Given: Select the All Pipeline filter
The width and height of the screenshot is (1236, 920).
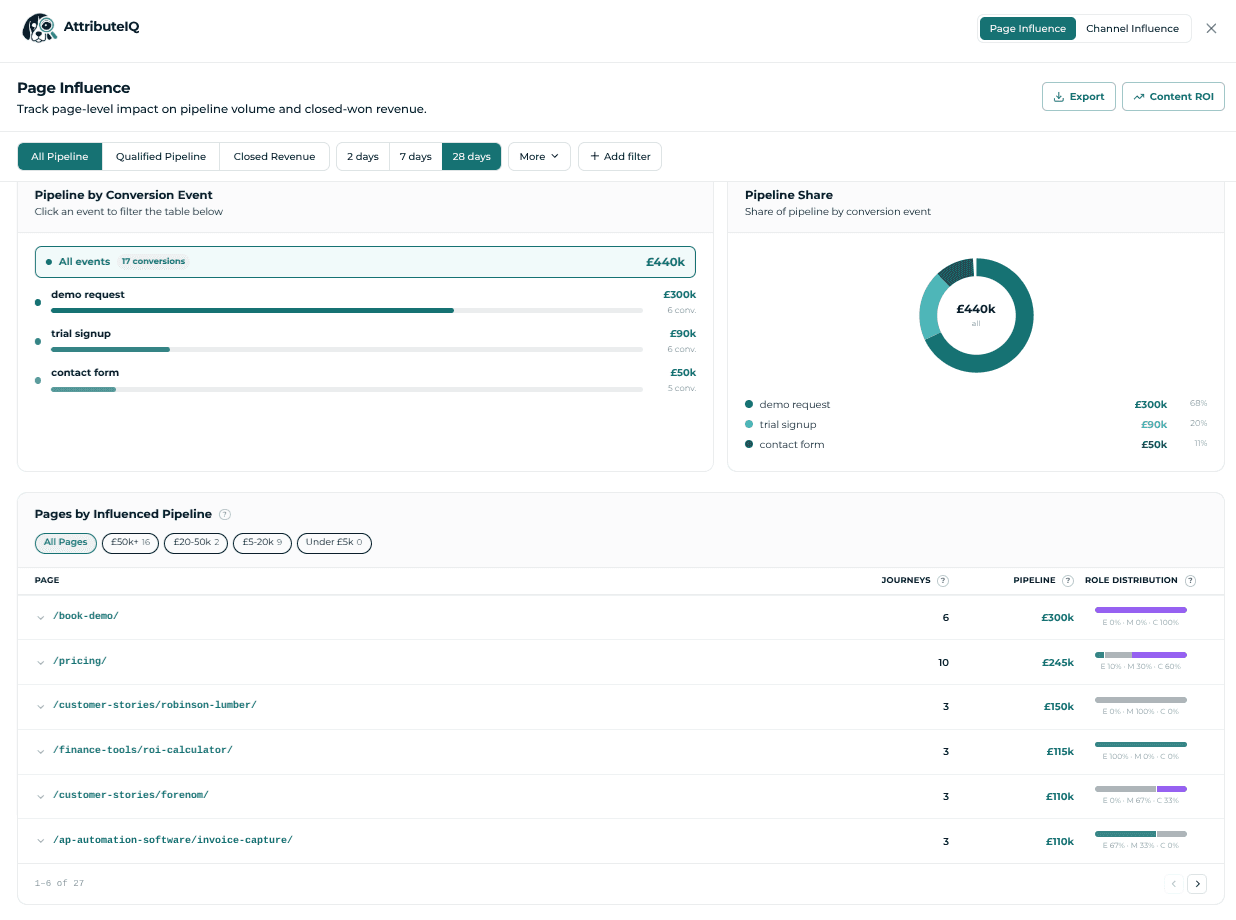Looking at the screenshot, I should 60,156.
